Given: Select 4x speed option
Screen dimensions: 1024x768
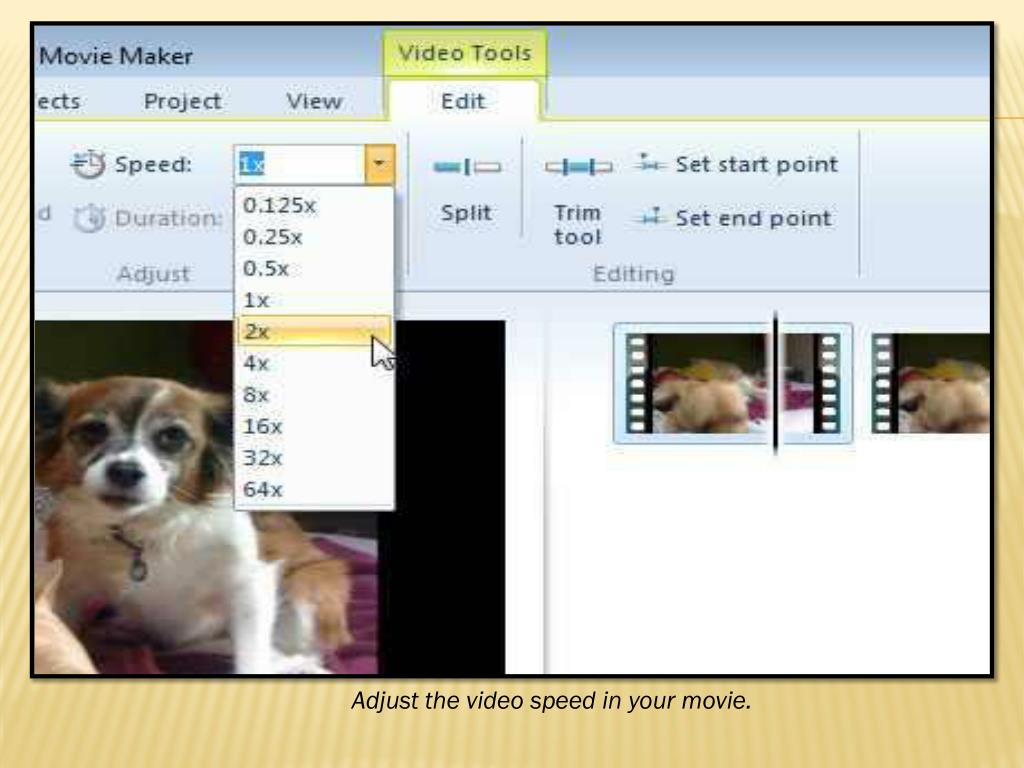Looking at the screenshot, I should (314, 363).
